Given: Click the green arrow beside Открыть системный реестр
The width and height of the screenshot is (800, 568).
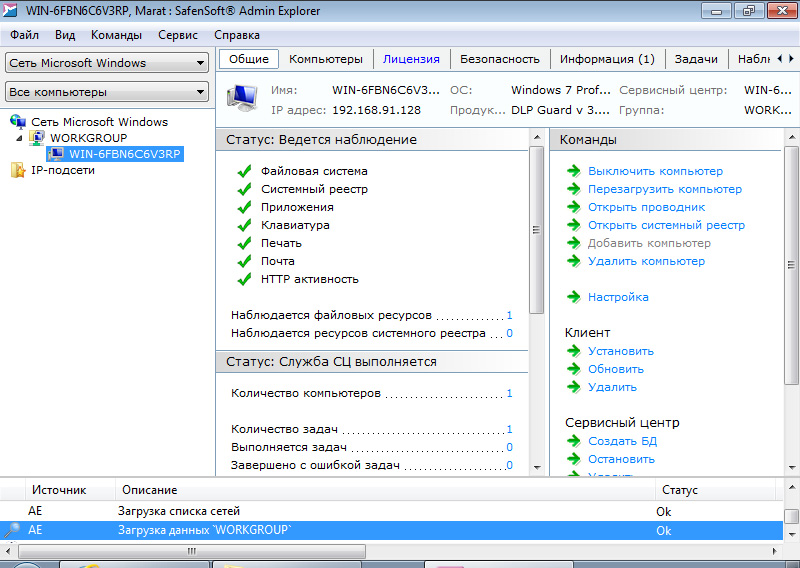Looking at the screenshot, I should click(x=574, y=225).
